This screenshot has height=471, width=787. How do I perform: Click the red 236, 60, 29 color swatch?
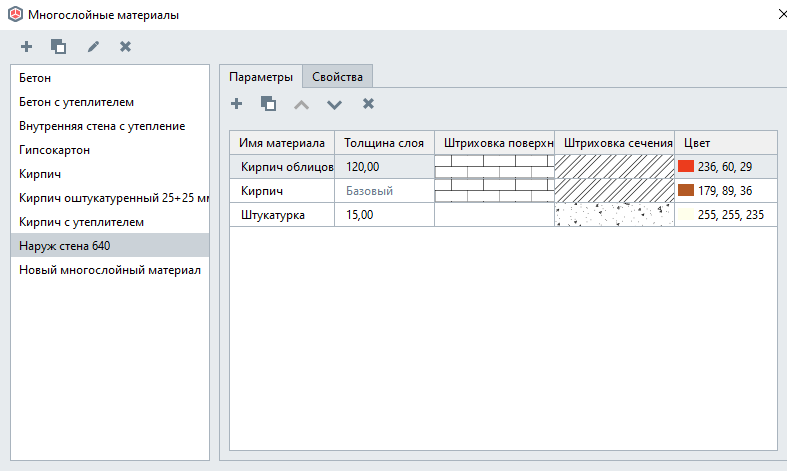pyautogui.click(x=686, y=166)
